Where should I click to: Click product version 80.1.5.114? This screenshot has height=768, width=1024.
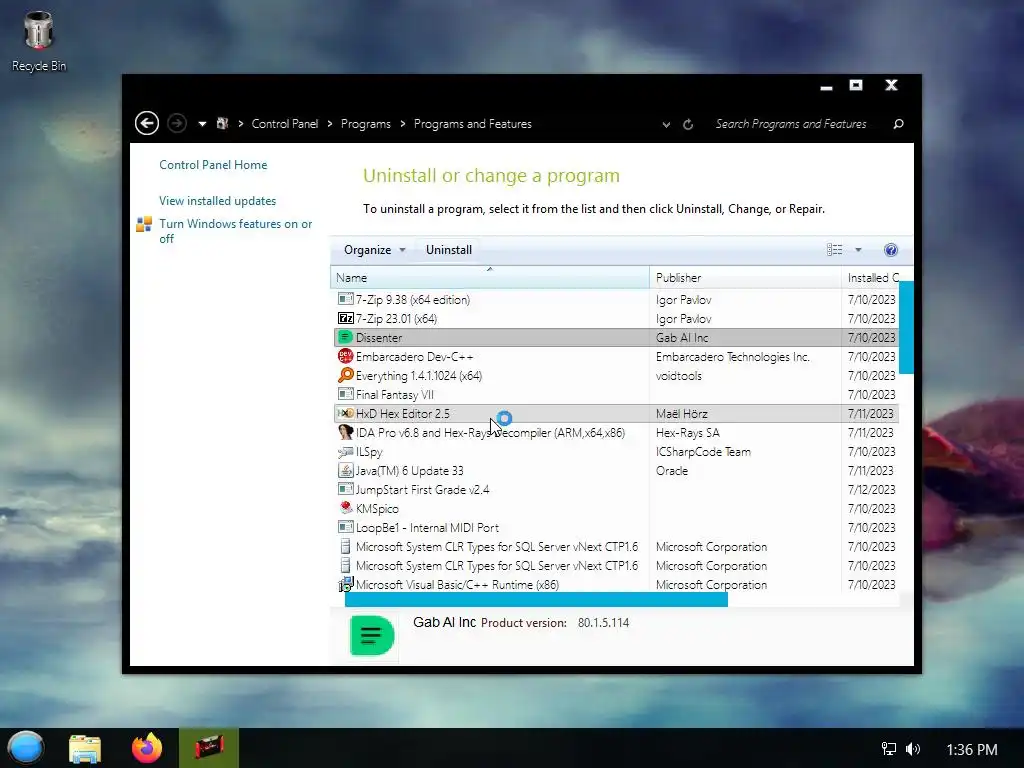pyautogui.click(x=603, y=622)
